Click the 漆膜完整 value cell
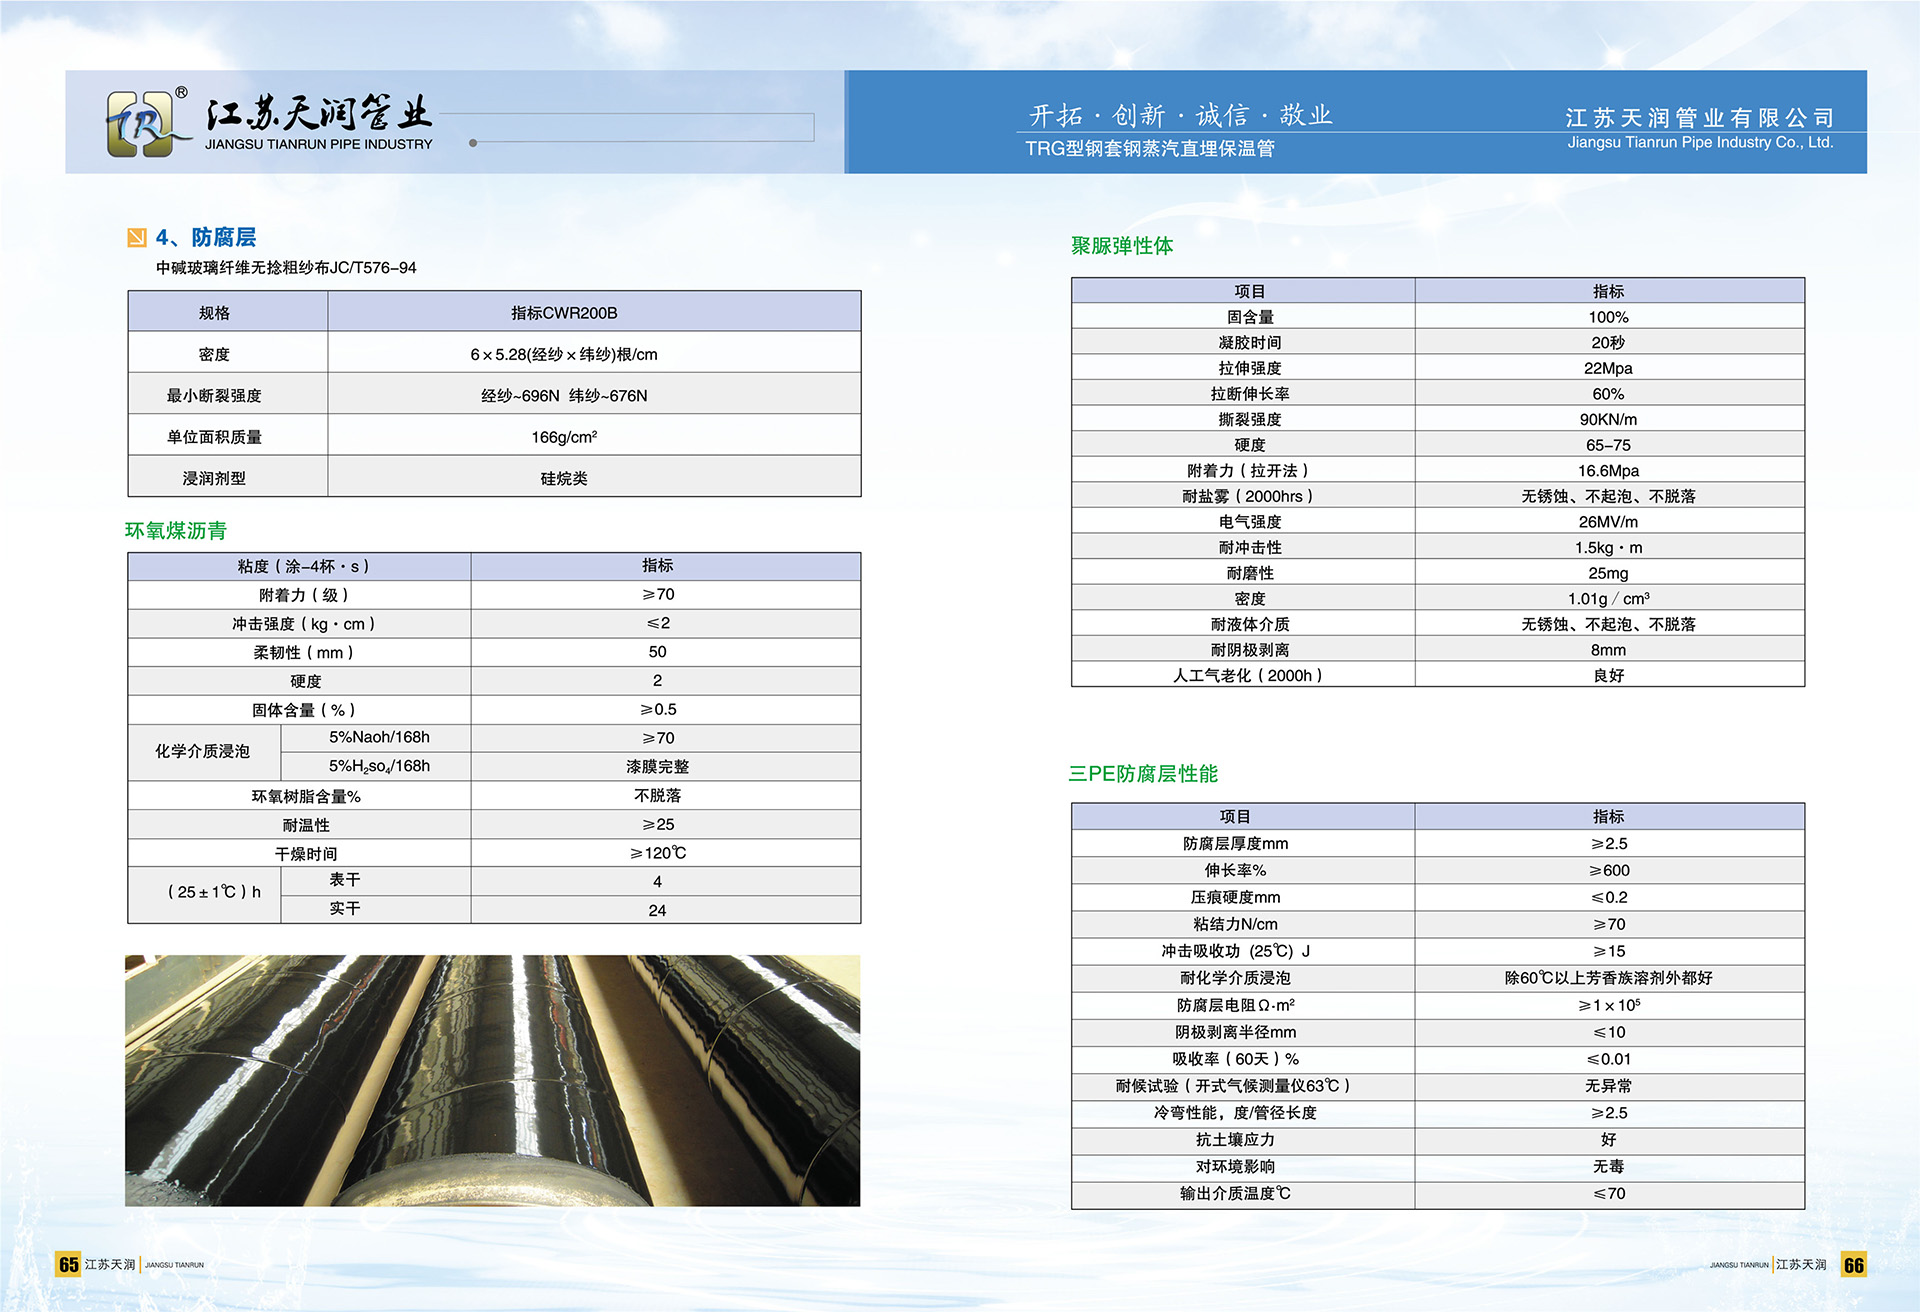Image resolution: width=1920 pixels, height=1312 pixels. coord(657,767)
